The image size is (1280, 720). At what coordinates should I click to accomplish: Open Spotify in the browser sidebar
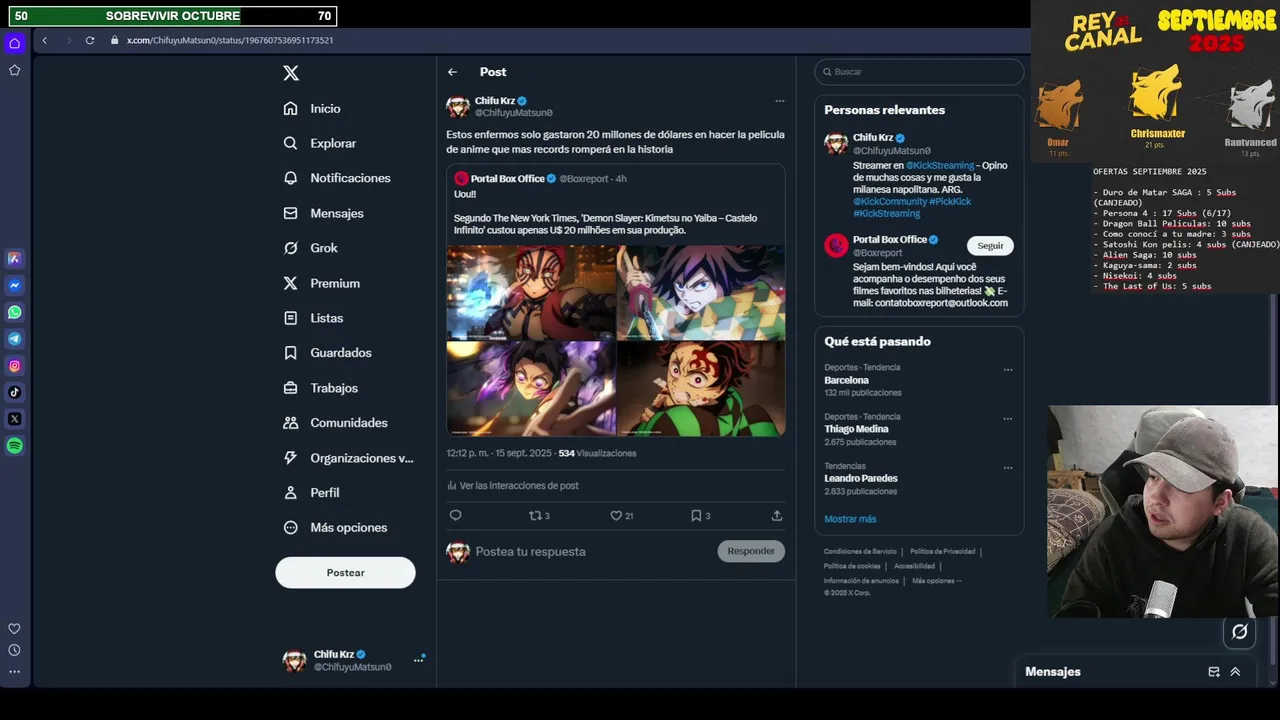coord(14,446)
